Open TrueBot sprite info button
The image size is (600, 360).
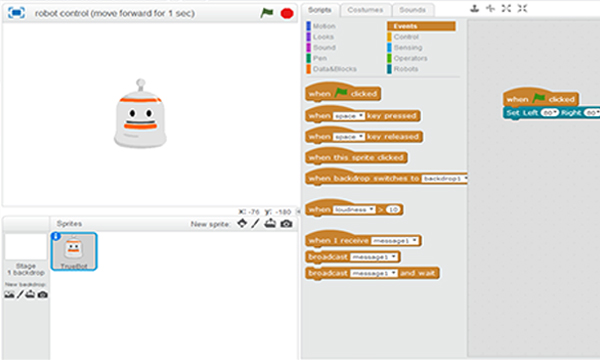(56, 236)
